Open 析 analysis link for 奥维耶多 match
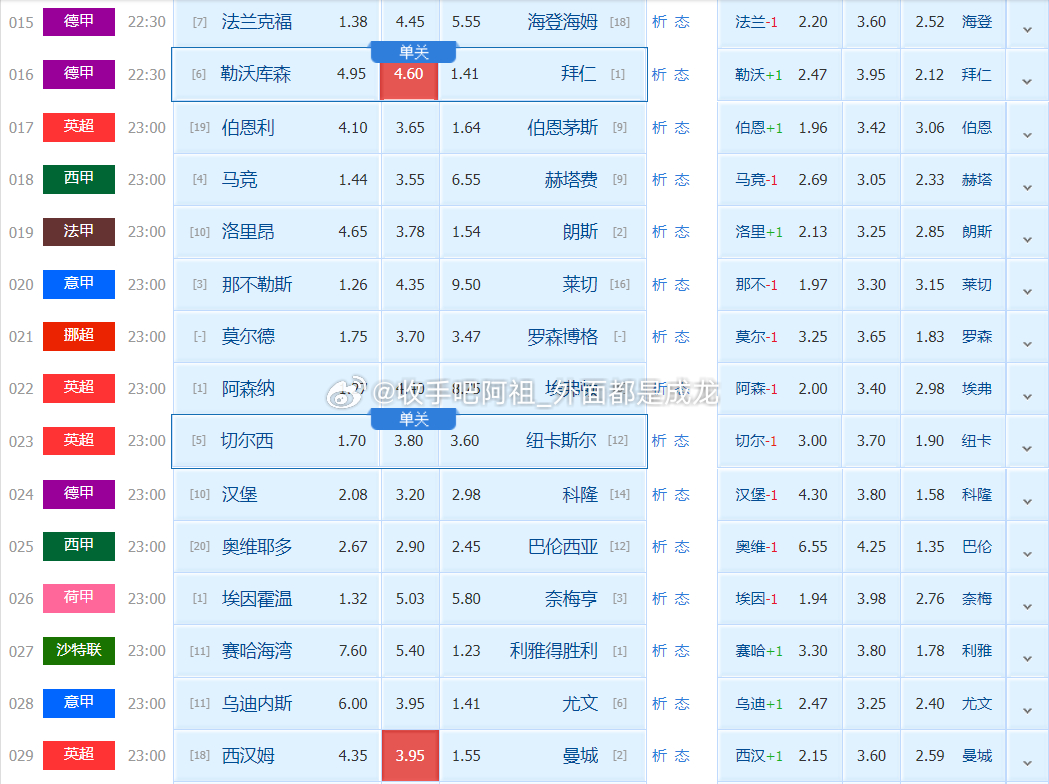The image size is (1049, 784). click(x=660, y=547)
